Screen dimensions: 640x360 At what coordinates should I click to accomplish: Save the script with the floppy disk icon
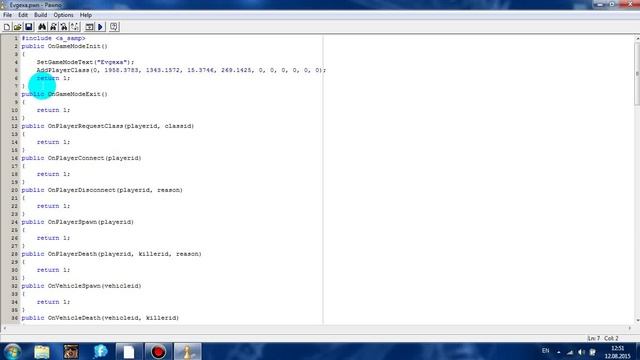pyautogui.click(x=29, y=27)
